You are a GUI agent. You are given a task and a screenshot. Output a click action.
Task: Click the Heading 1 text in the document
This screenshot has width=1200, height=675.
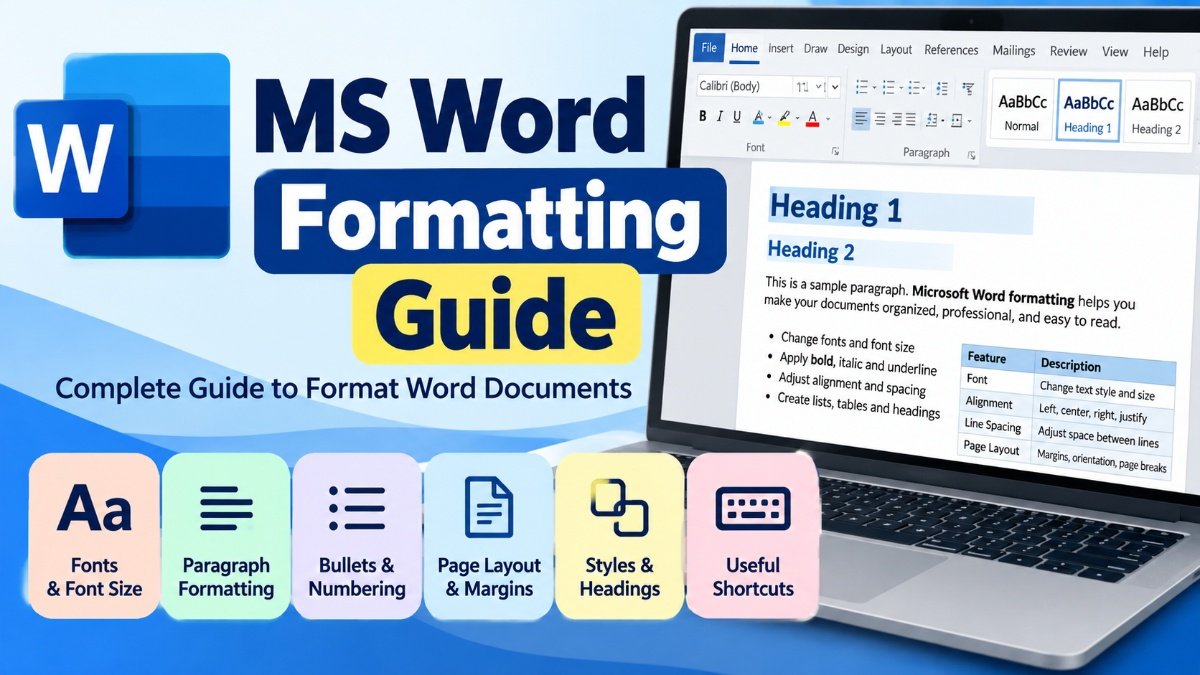click(835, 208)
